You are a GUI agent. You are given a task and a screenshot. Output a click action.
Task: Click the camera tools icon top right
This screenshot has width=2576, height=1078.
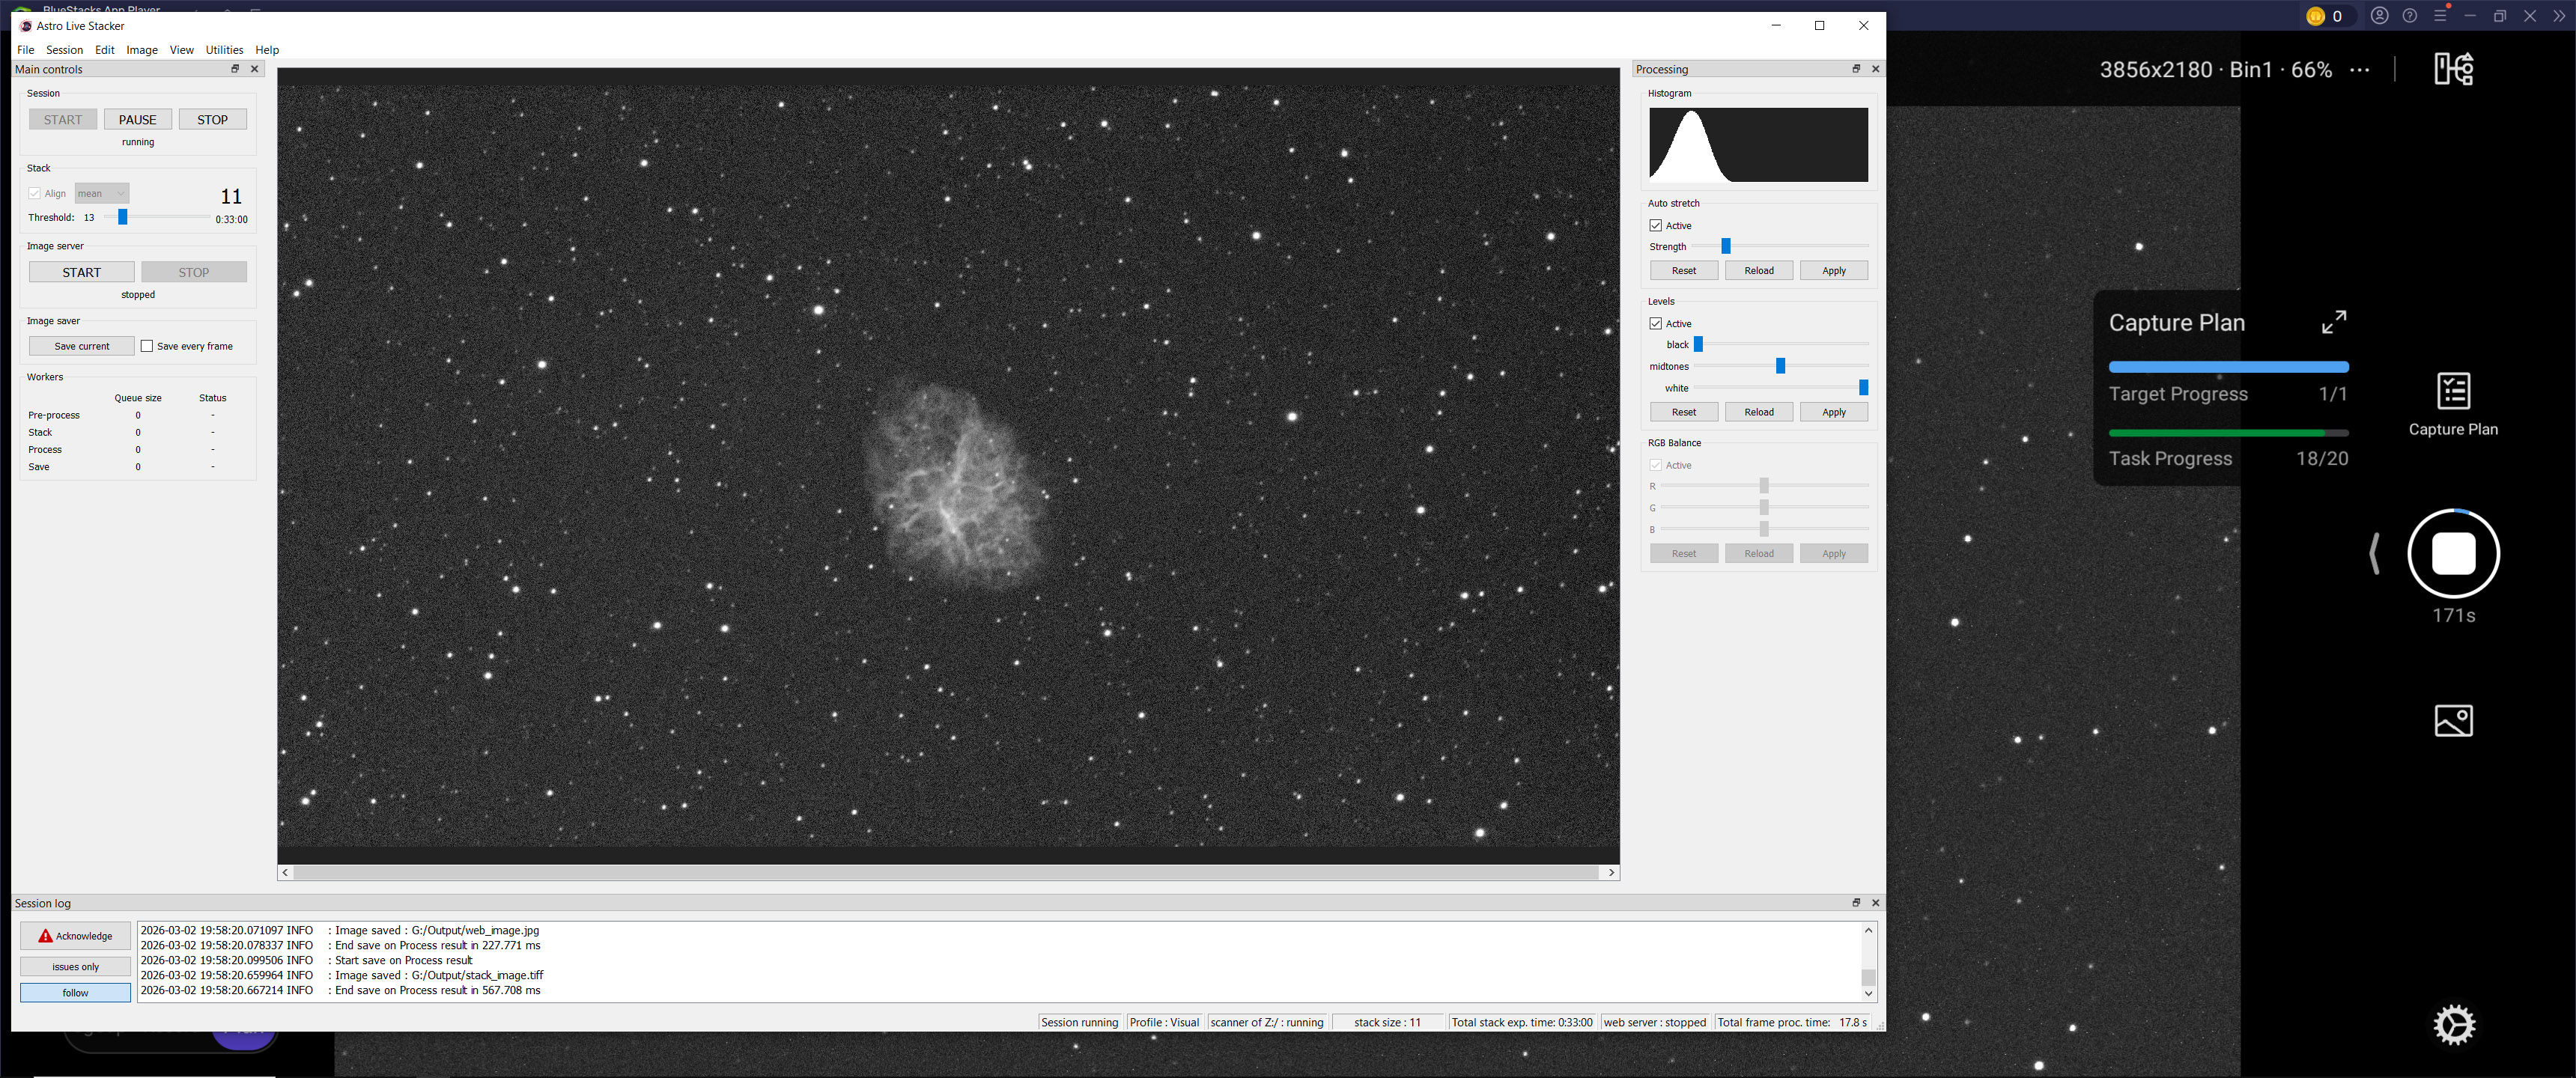tap(2453, 69)
